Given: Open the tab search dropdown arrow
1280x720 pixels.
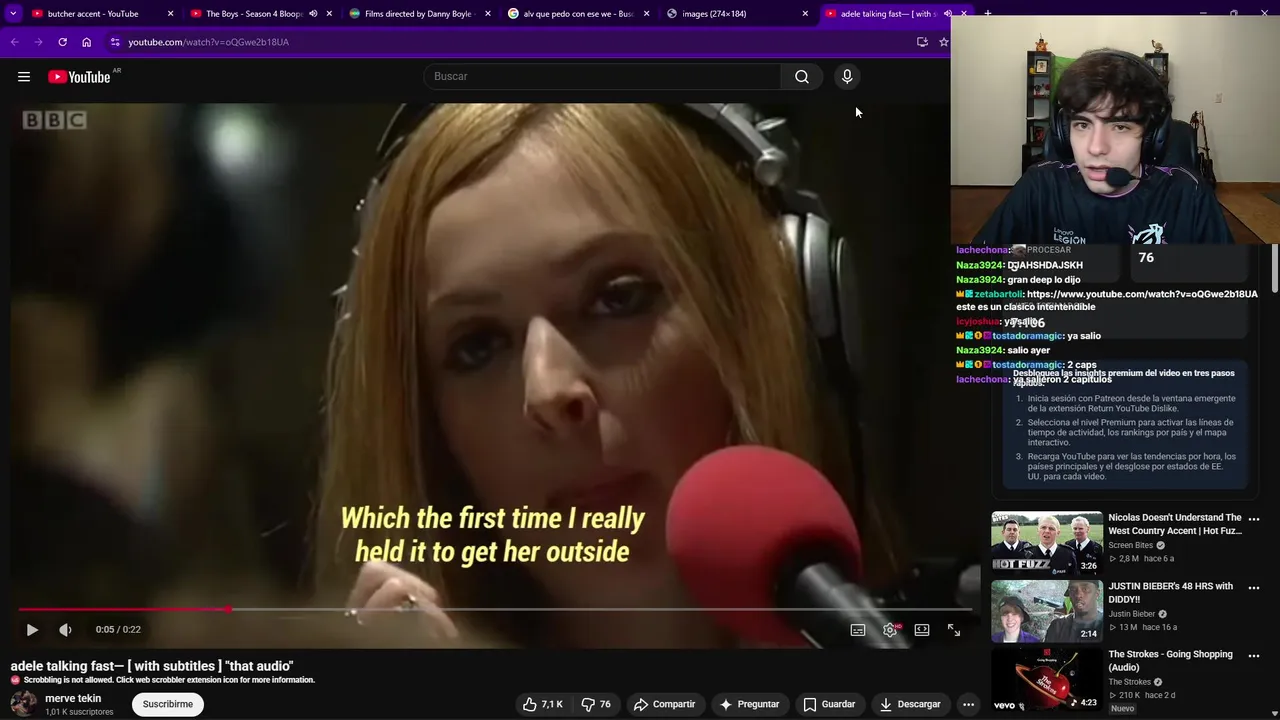Looking at the screenshot, I should [13, 14].
